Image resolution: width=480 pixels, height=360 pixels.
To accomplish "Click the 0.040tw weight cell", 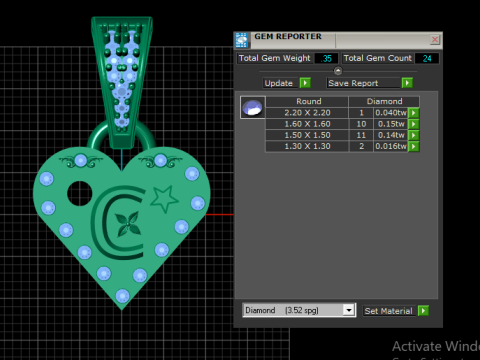I will [391, 113].
